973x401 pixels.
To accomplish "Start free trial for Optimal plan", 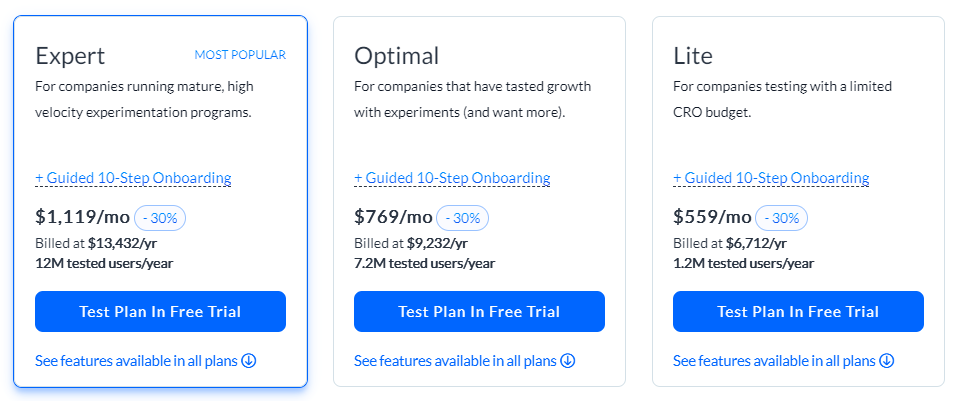I will pyautogui.click(x=479, y=311).
